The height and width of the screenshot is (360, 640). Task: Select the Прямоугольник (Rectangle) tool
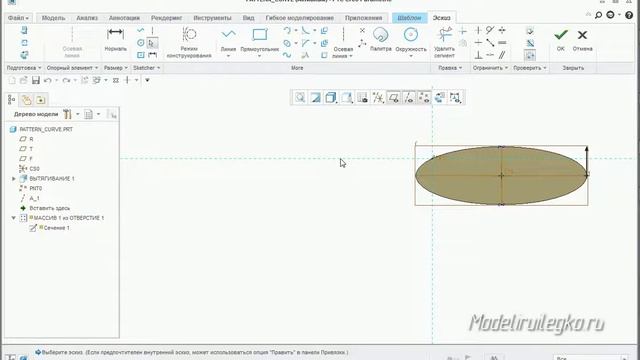coord(260,40)
